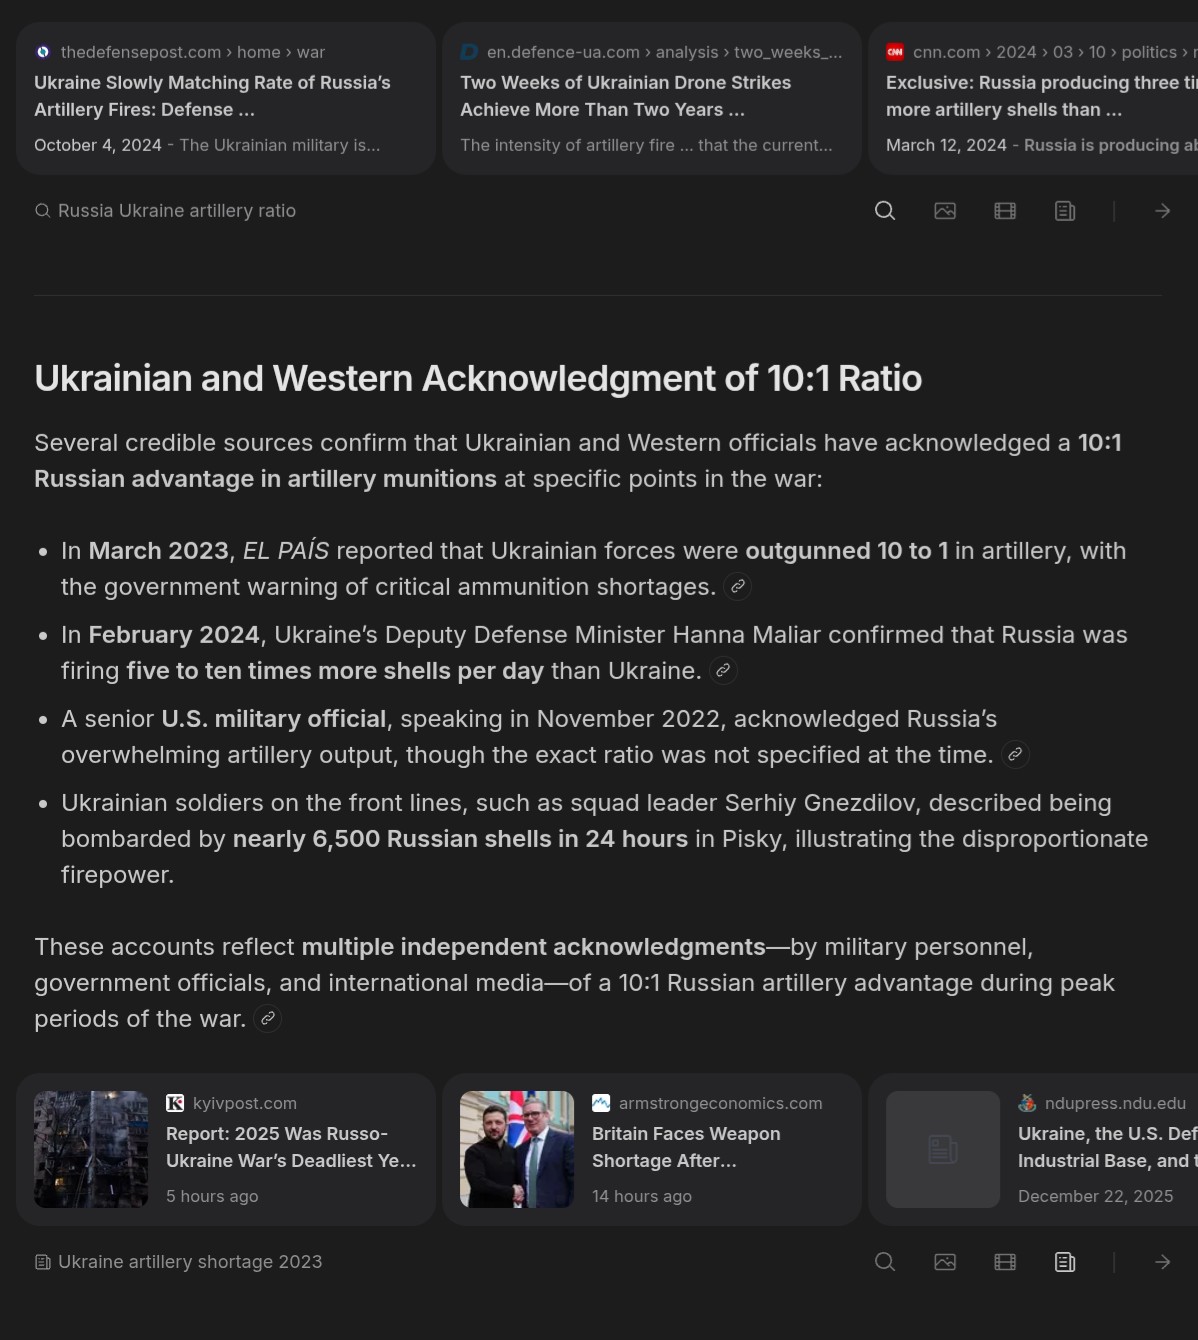The width and height of the screenshot is (1198, 1340).
Task: Select videos icon in 'artillery ratio' row
Action: coord(1005,211)
